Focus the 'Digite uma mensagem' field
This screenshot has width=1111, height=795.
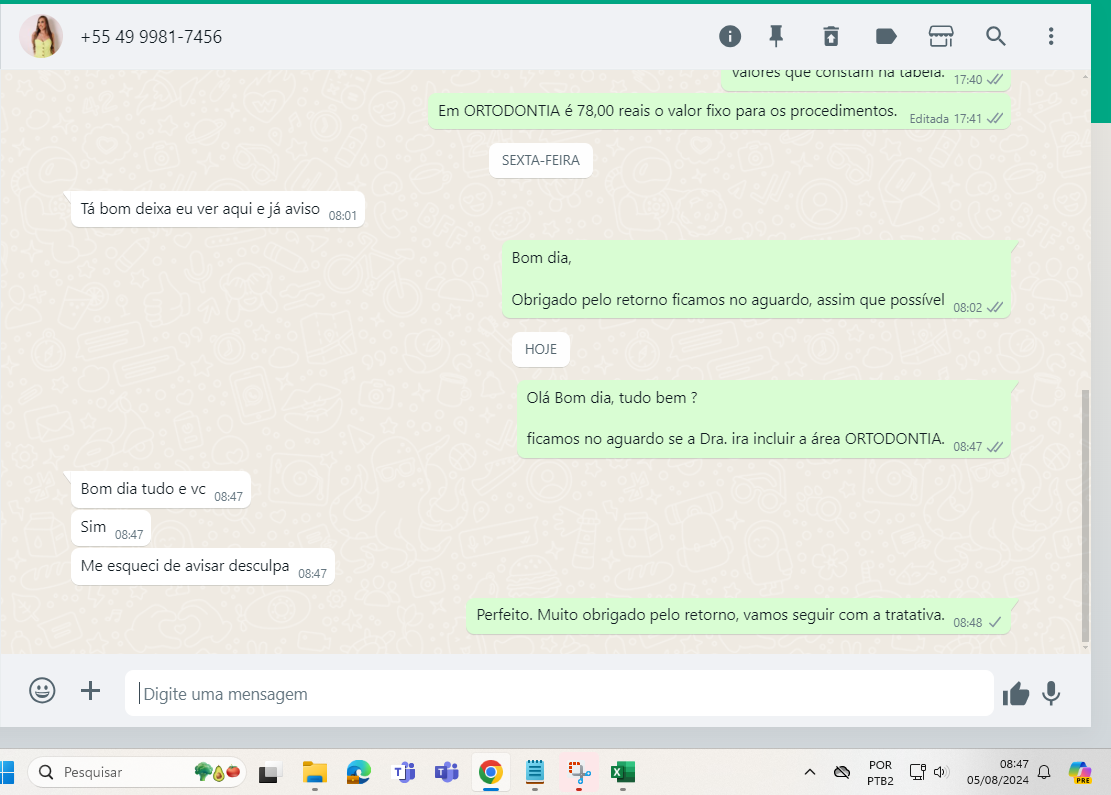pos(559,694)
